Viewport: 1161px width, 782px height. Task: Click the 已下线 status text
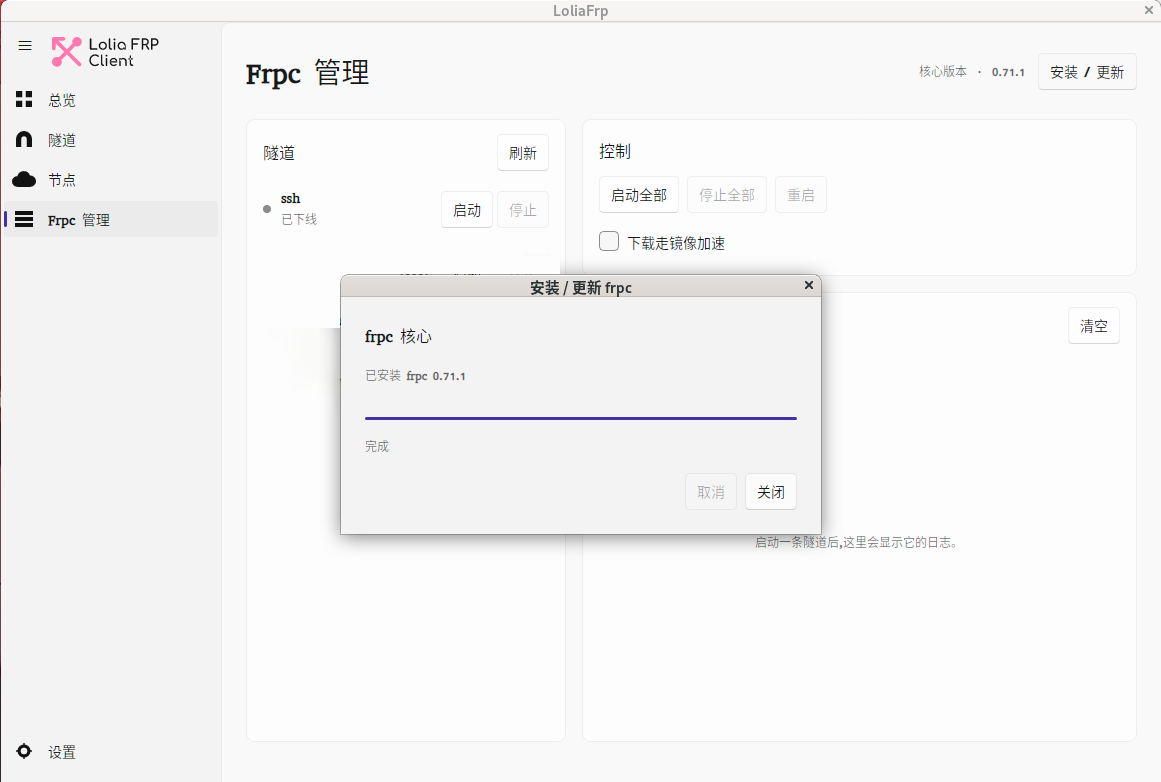[x=299, y=219]
